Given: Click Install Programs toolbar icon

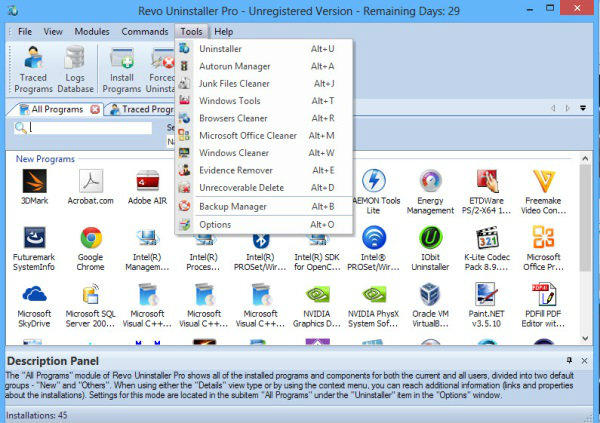Looking at the screenshot, I should 121,69.
